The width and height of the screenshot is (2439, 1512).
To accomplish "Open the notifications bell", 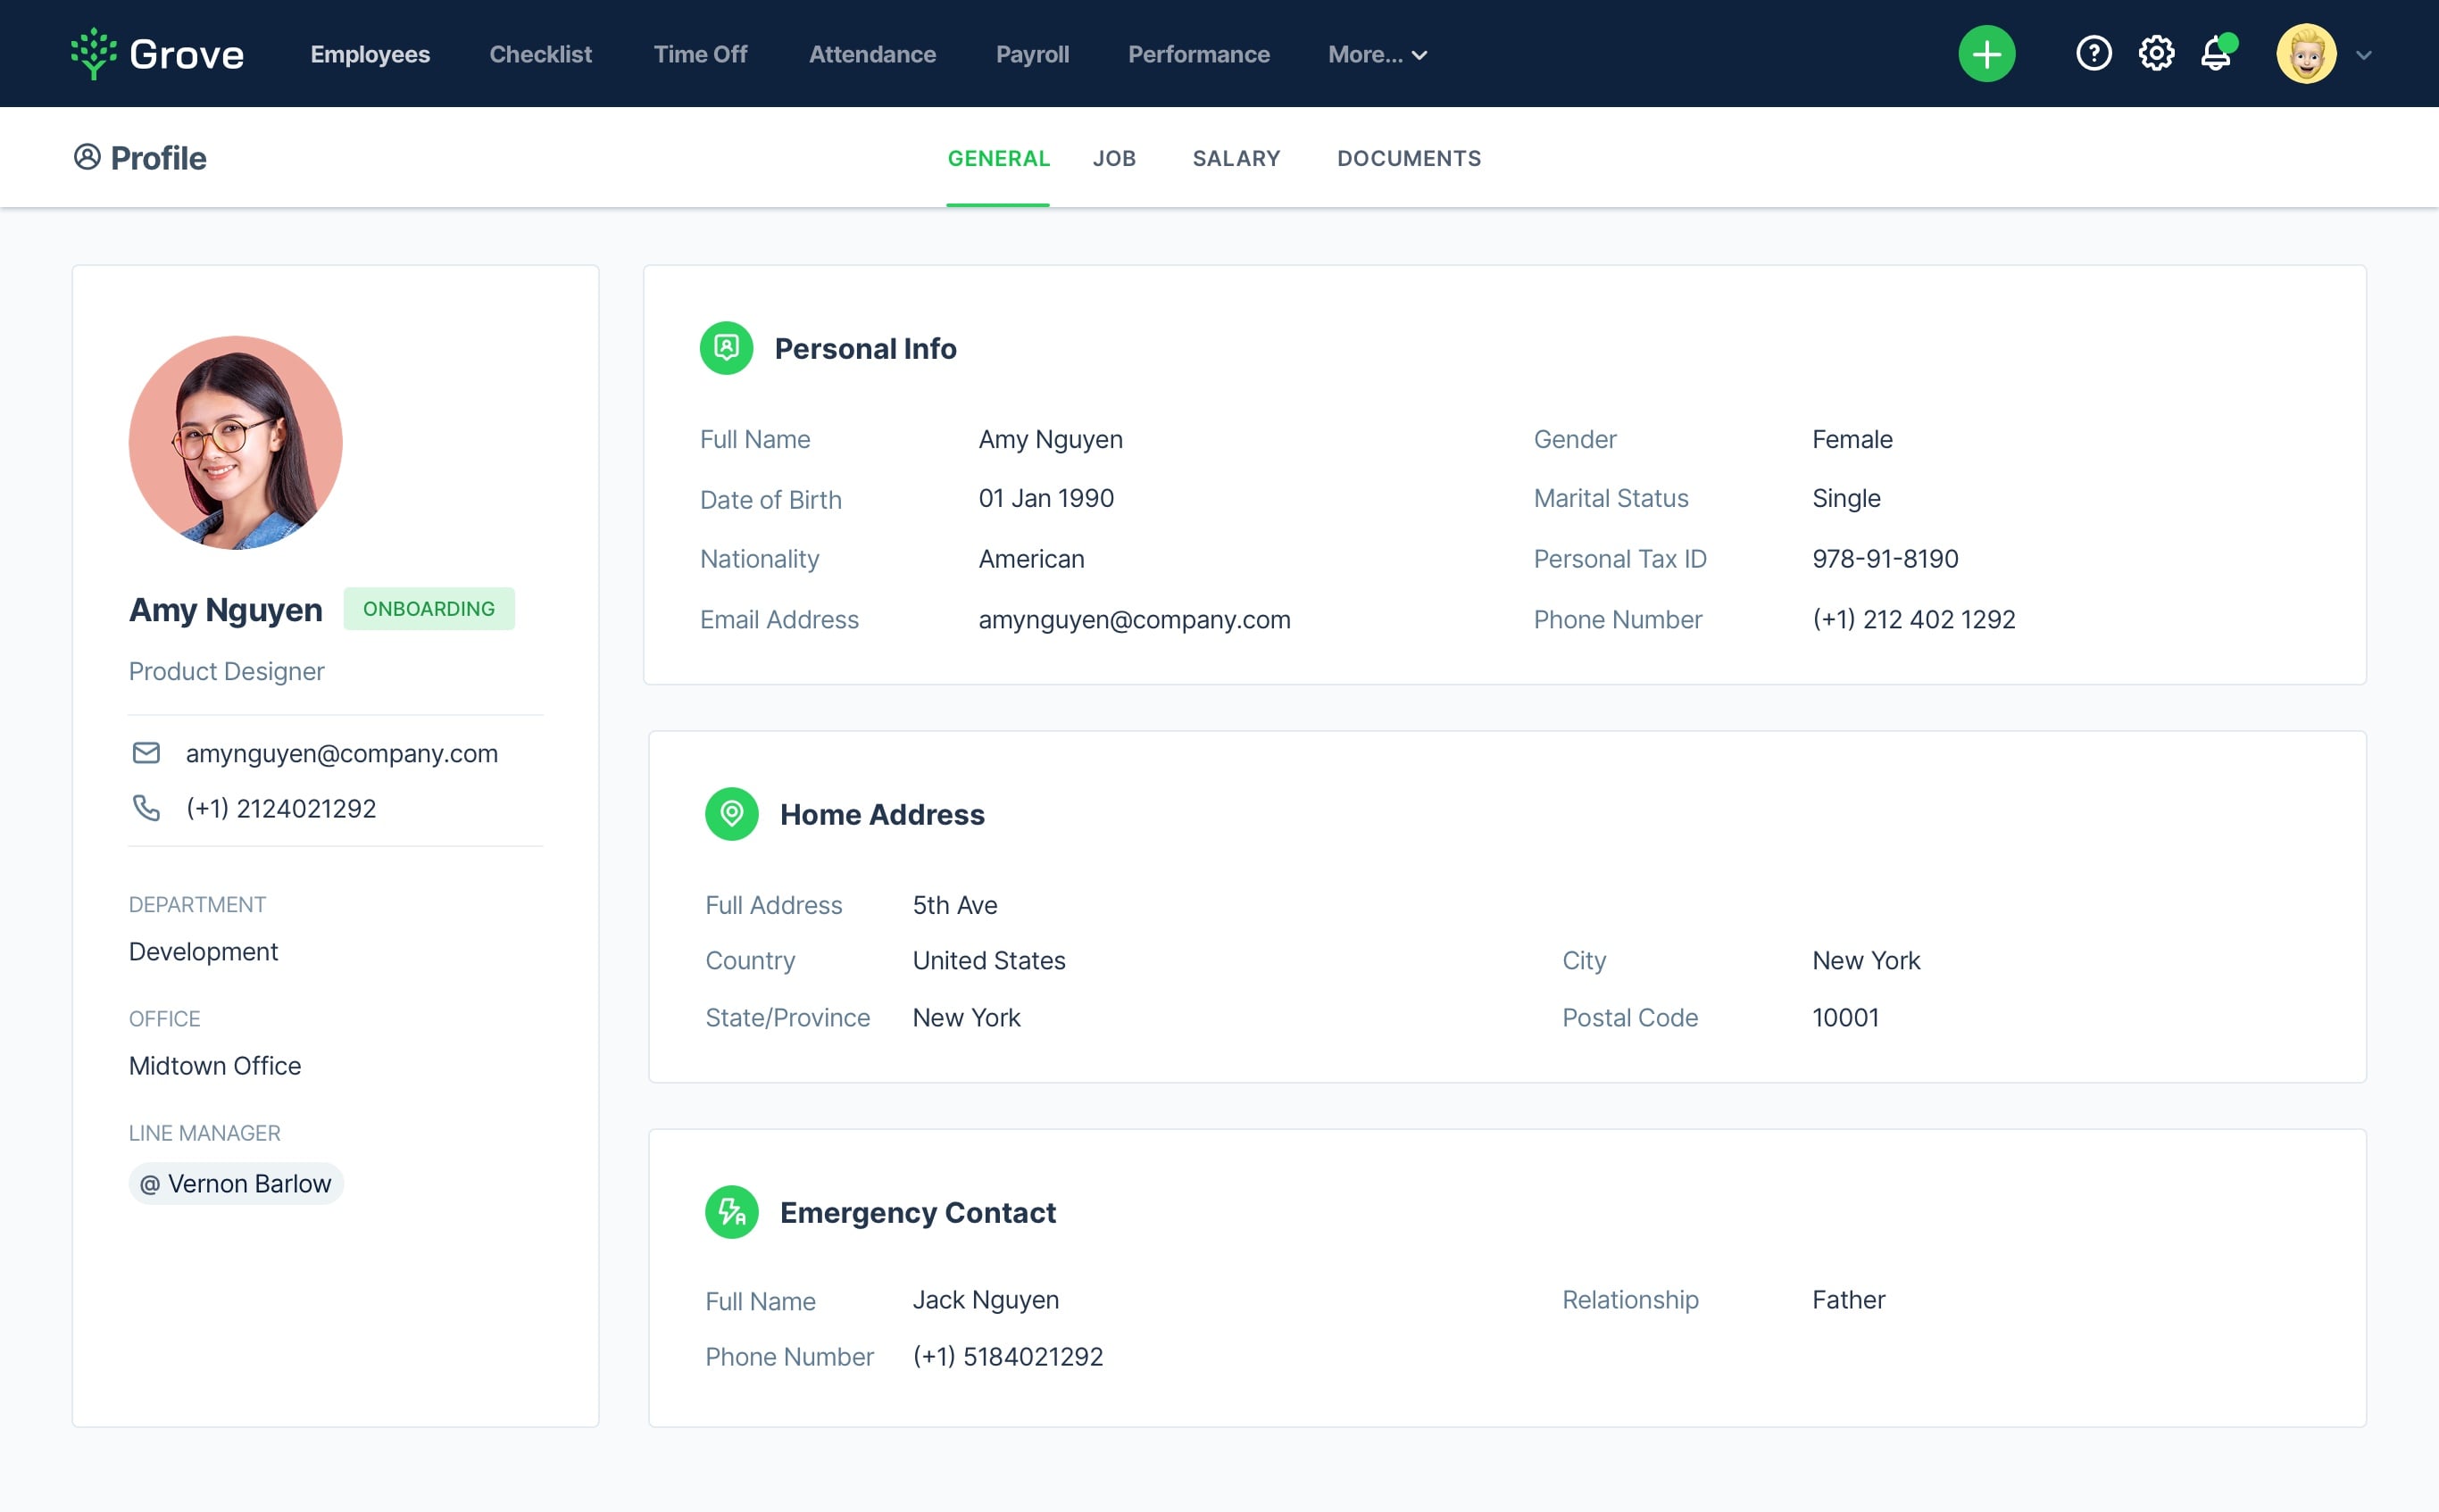I will coord(2216,54).
